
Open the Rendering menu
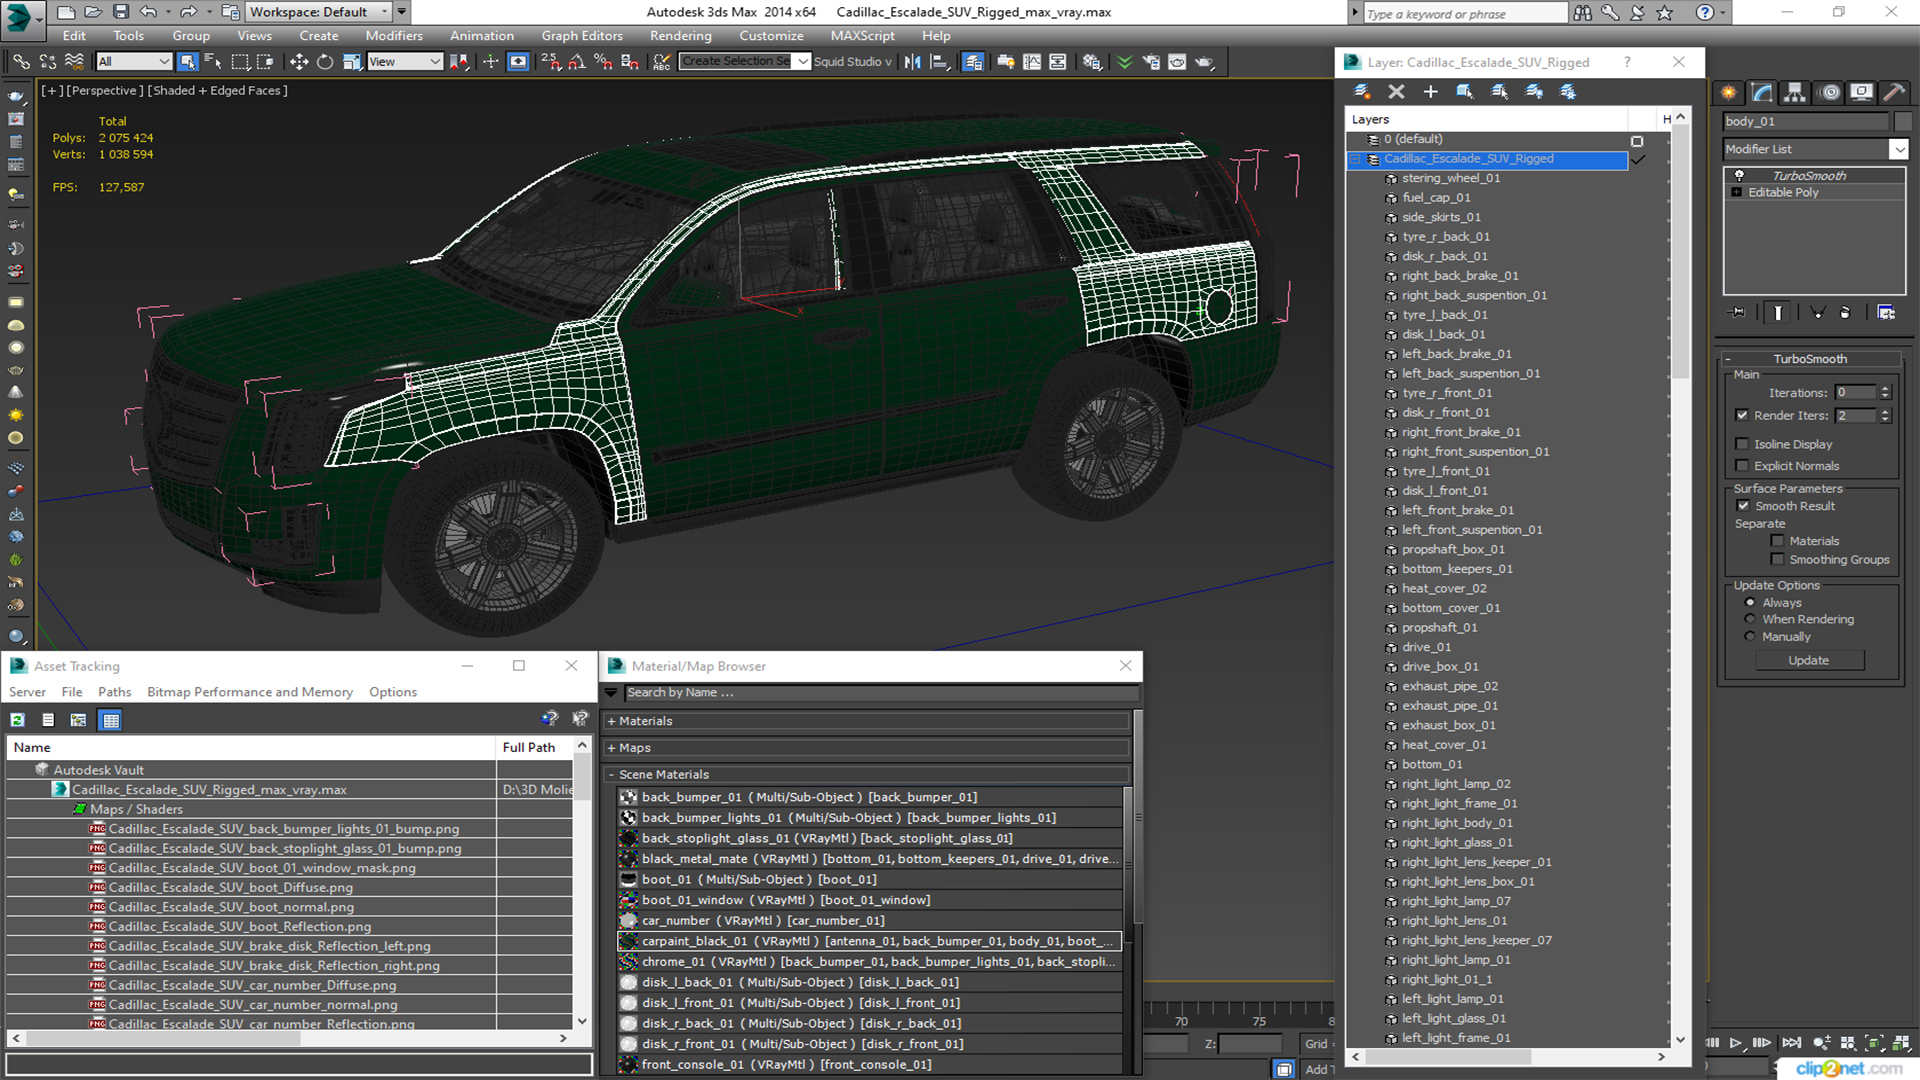[x=680, y=36]
